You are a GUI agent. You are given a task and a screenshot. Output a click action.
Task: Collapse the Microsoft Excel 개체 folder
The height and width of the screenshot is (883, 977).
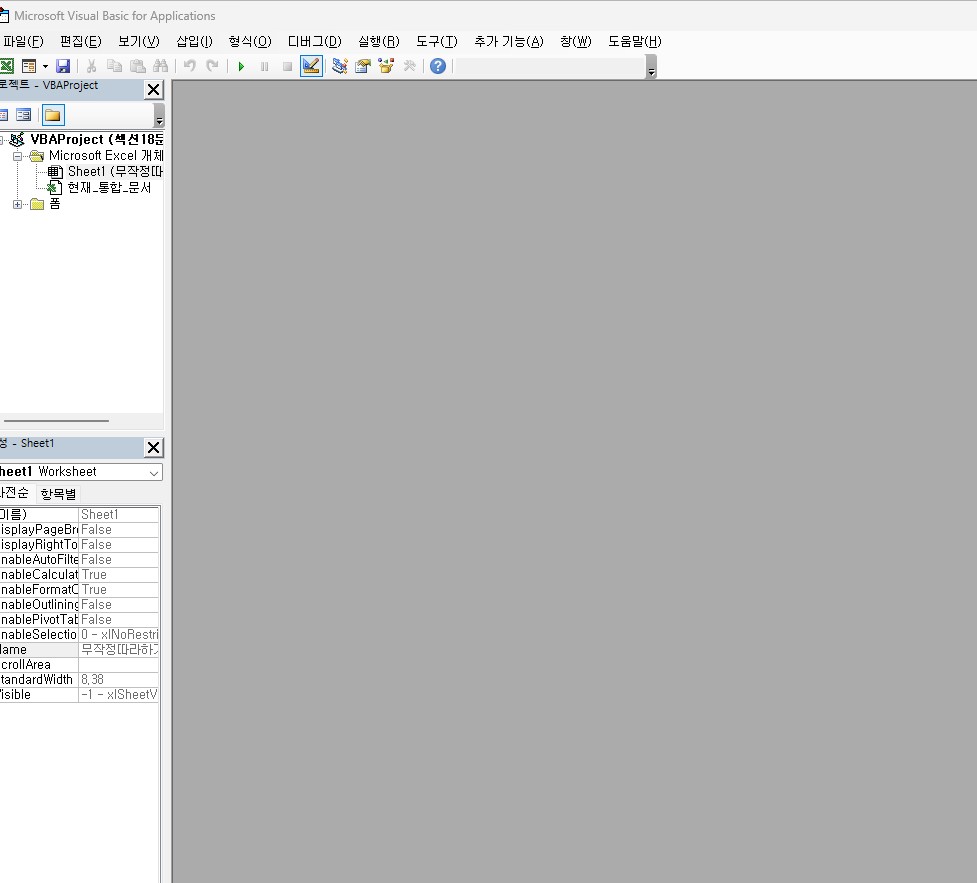(x=18, y=156)
